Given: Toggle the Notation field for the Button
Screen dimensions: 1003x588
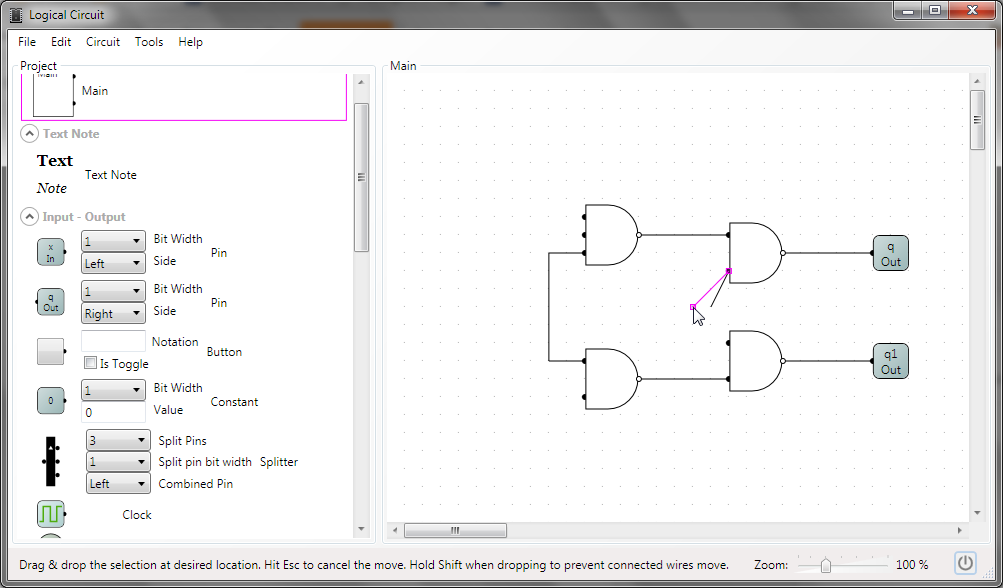Looking at the screenshot, I should click(x=111, y=340).
